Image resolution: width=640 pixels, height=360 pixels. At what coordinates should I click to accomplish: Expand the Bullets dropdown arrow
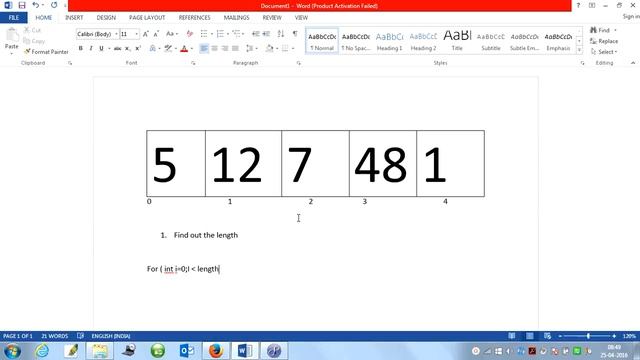[x=212, y=34]
